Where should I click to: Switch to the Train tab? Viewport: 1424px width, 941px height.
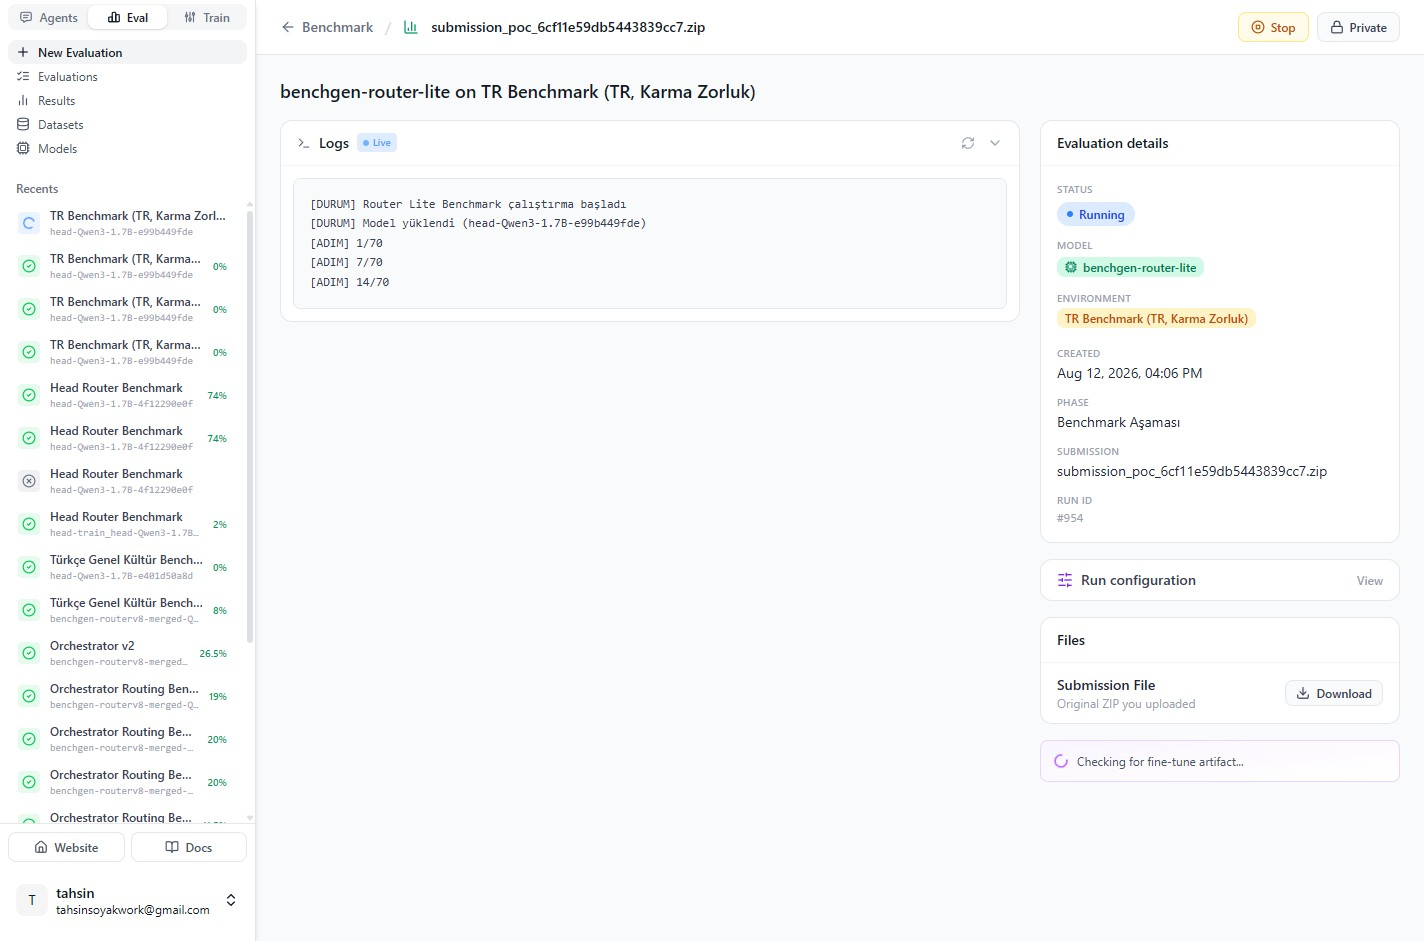(x=207, y=17)
